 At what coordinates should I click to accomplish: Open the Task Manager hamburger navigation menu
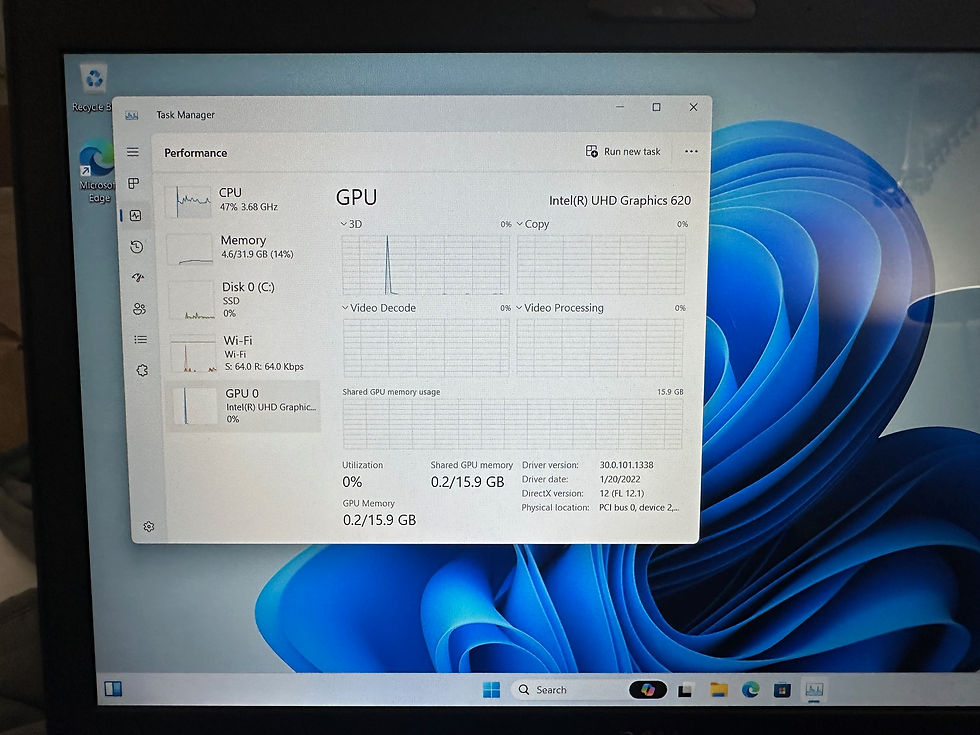tap(132, 152)
